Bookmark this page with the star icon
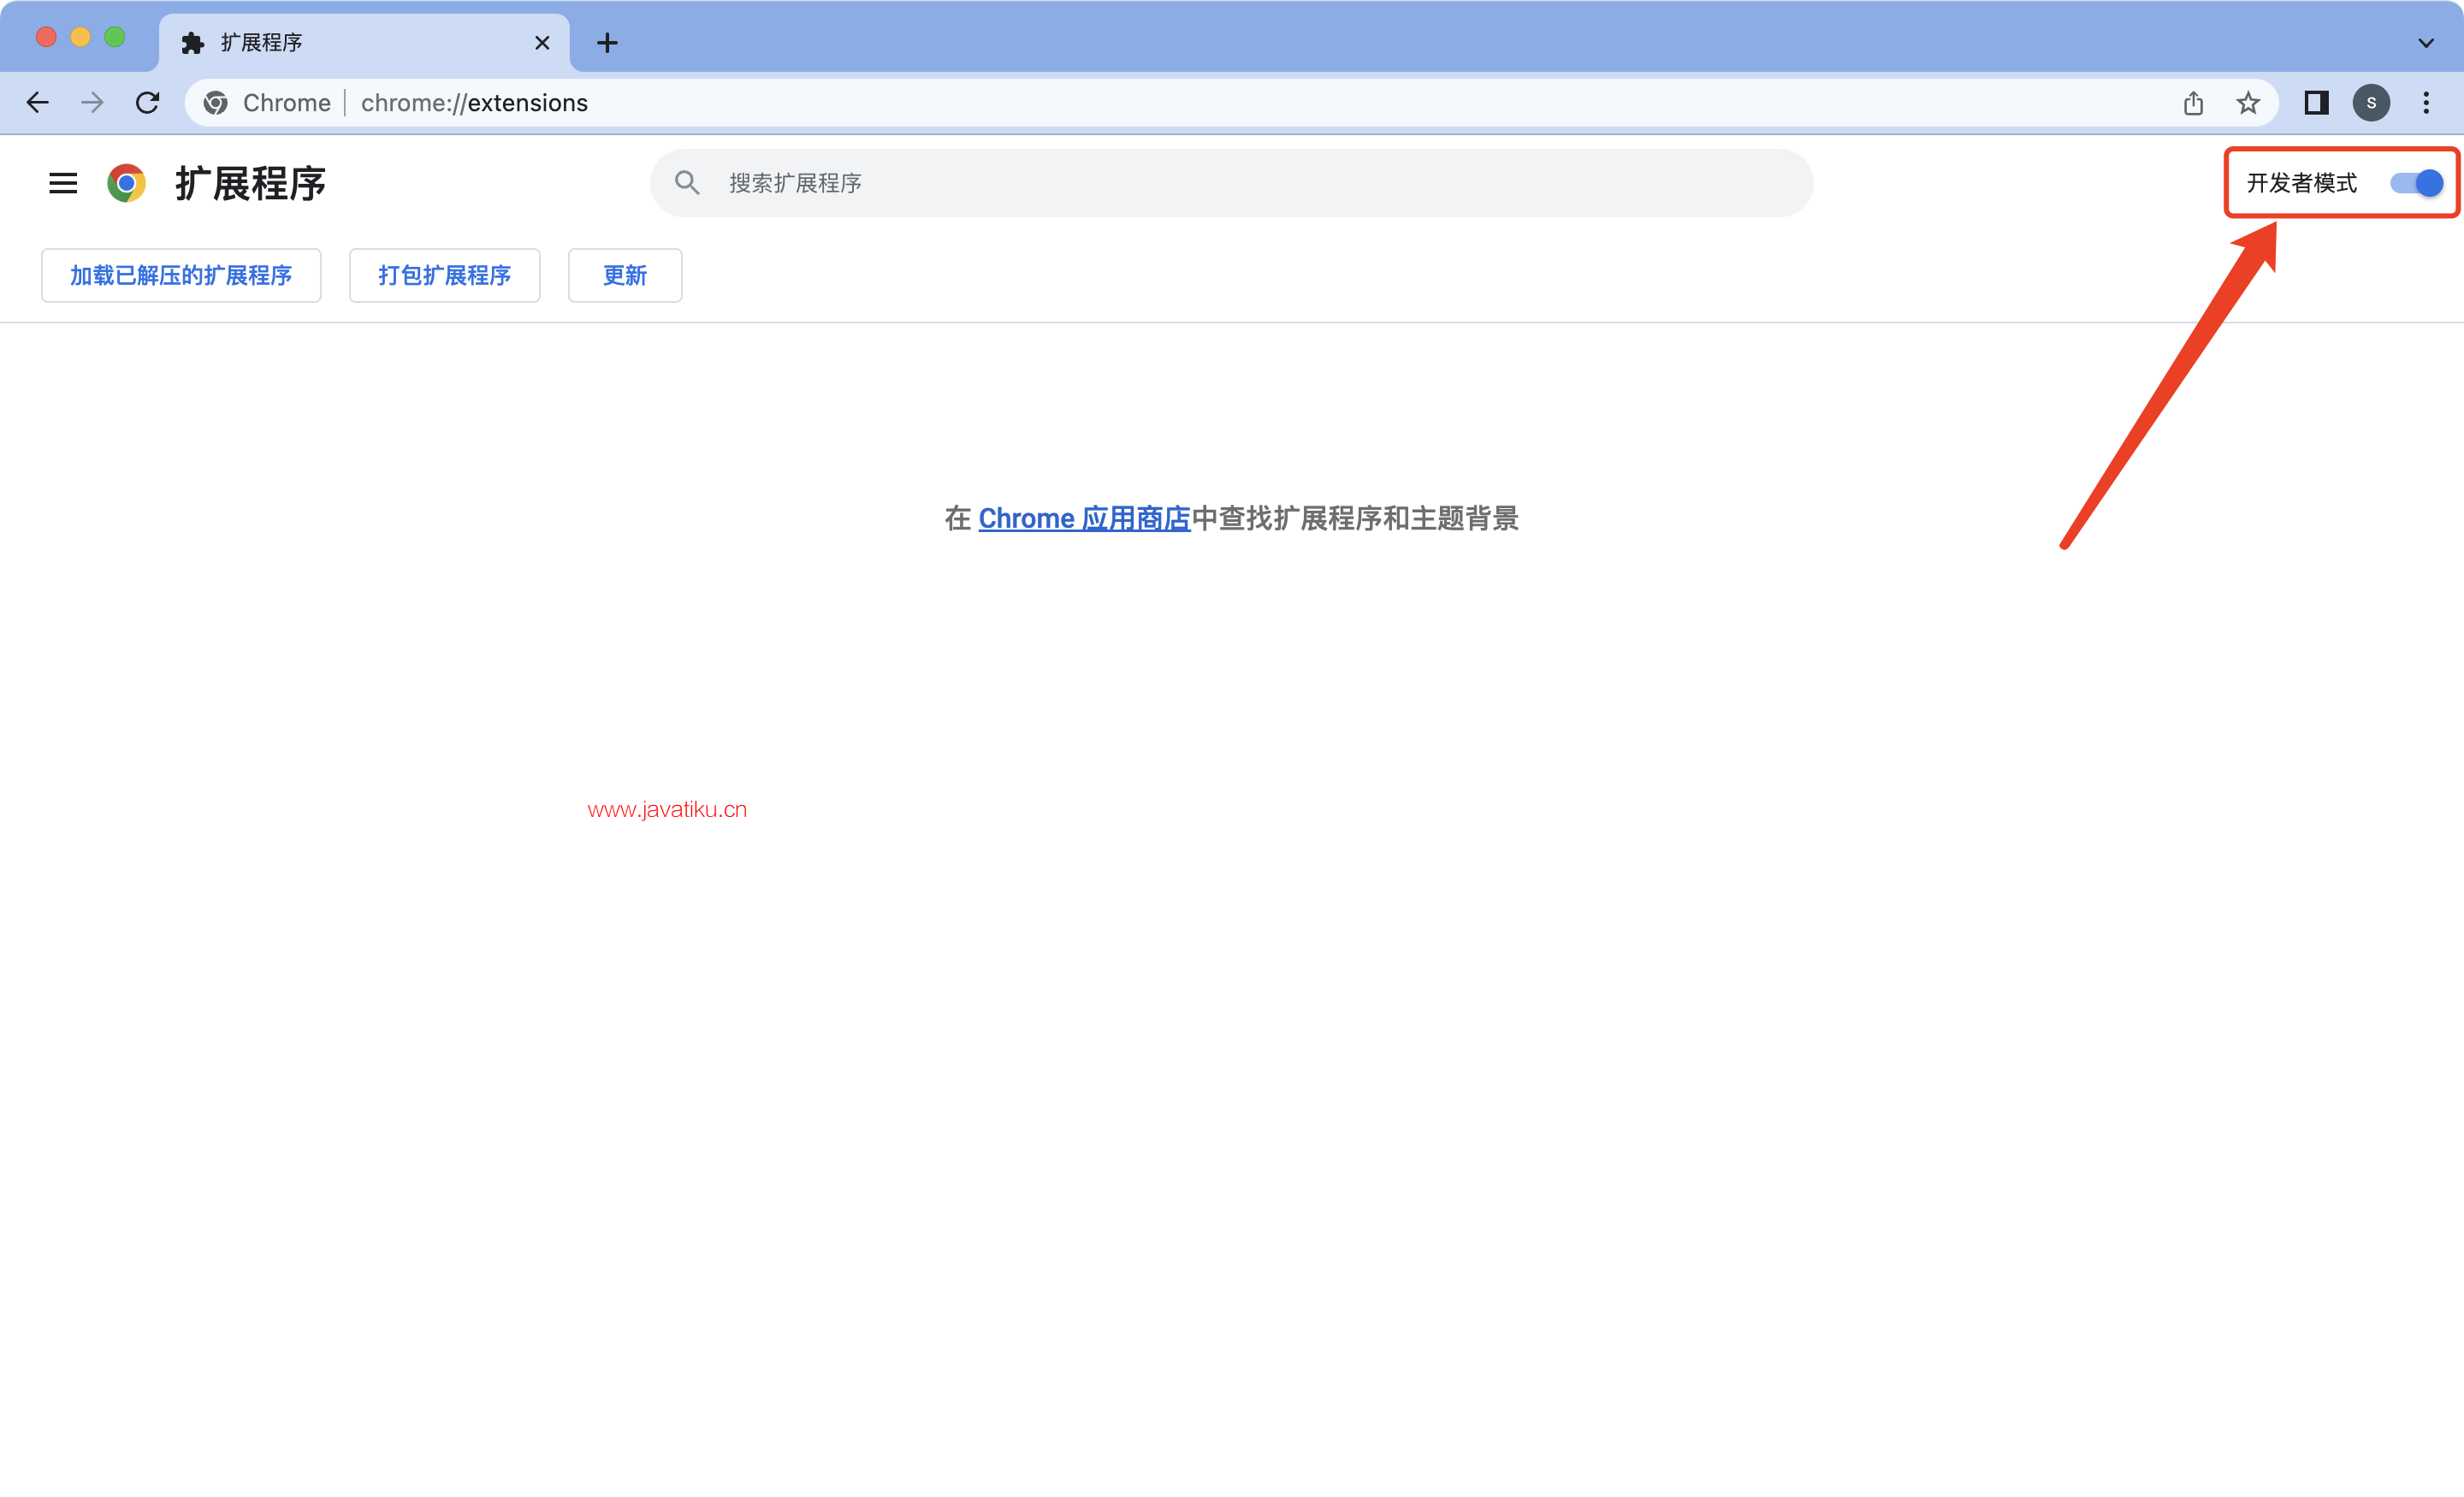2464x1497 pixels. (x=2248, y=103)
